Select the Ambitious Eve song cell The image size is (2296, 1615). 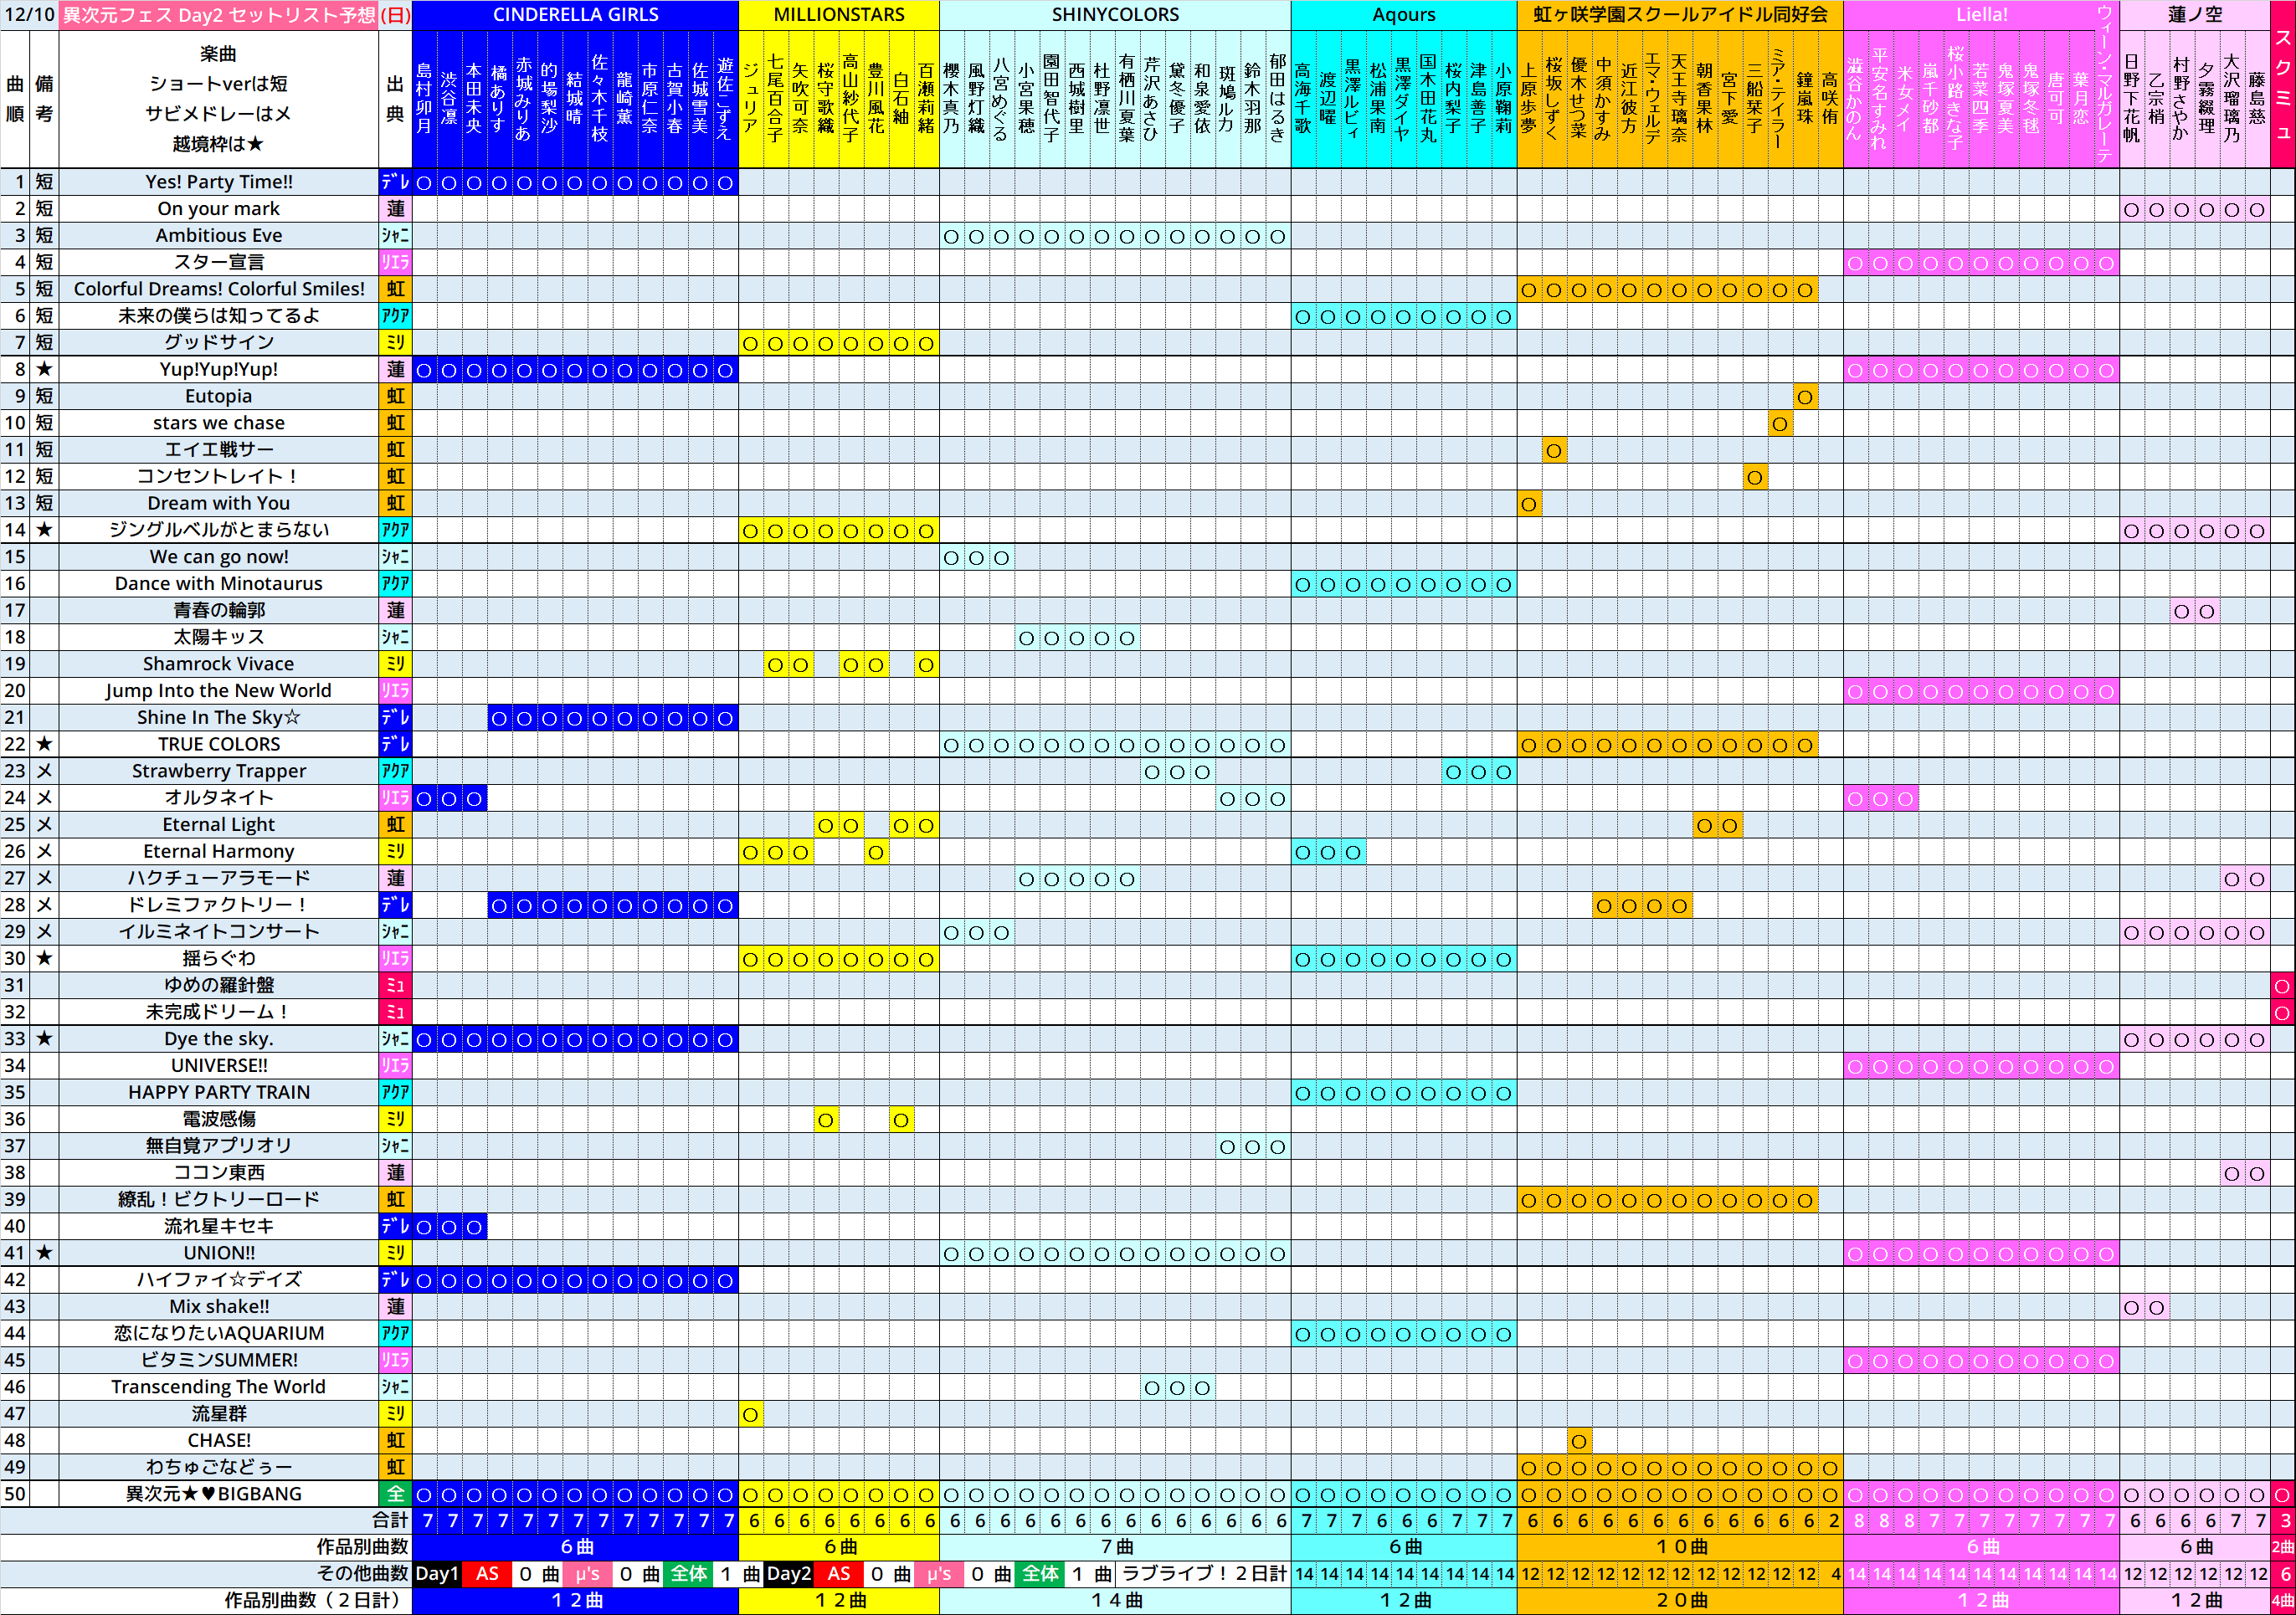point(219,236)
